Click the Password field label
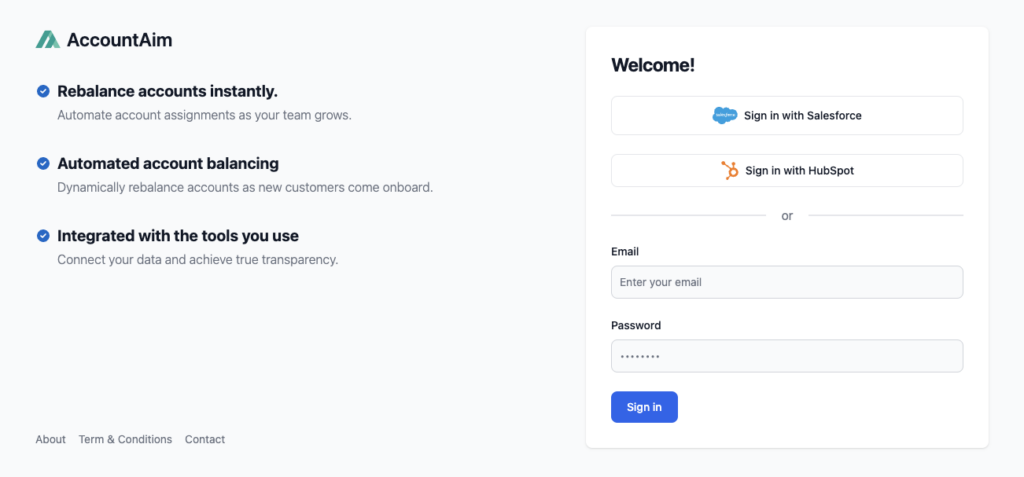Image resolution: width=1024 pixels, height=477 pixels. [x=636, y=325]
